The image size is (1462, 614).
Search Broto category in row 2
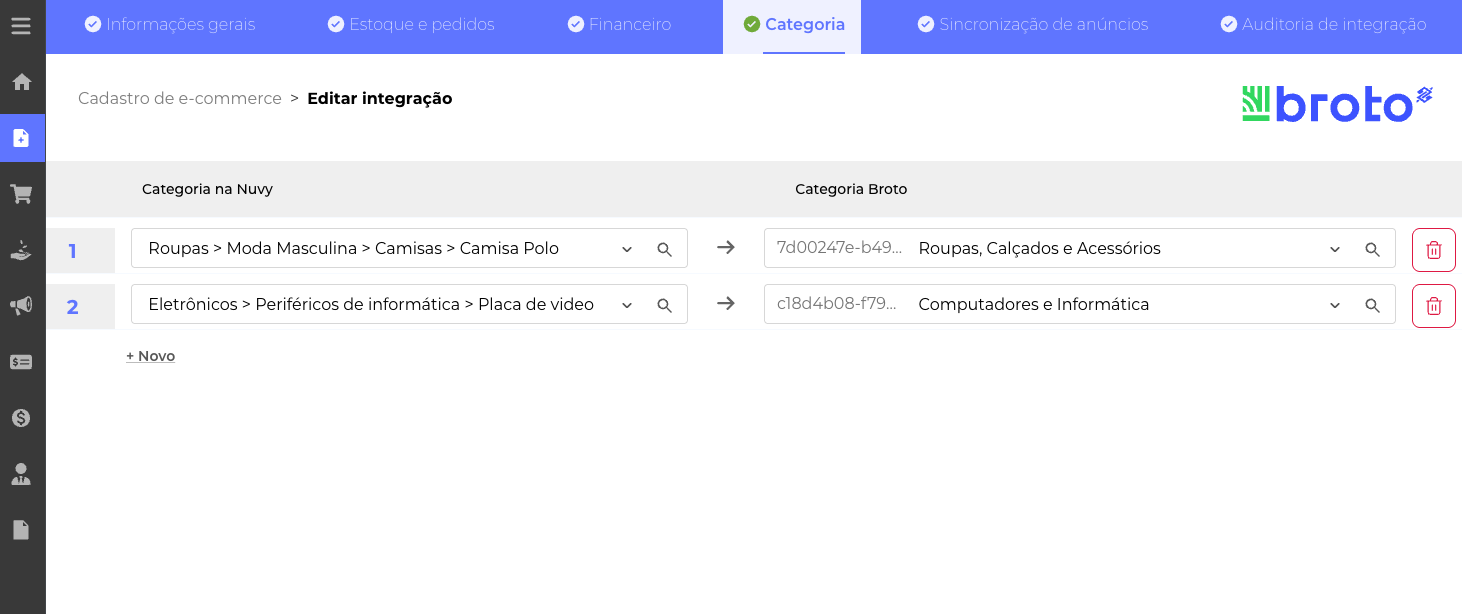point(1372,306)
